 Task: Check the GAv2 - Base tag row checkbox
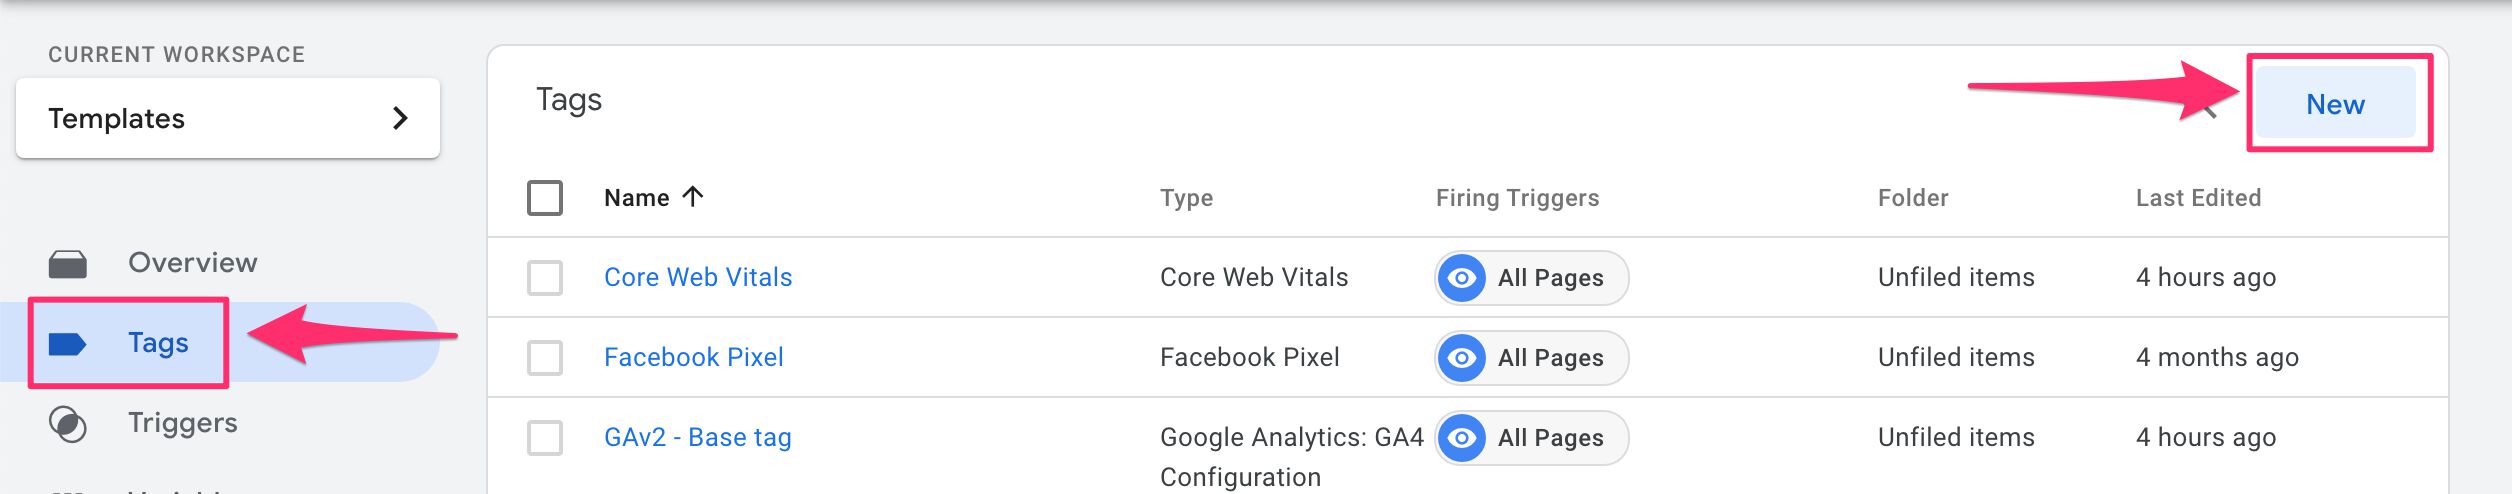(x=545, y=438)
